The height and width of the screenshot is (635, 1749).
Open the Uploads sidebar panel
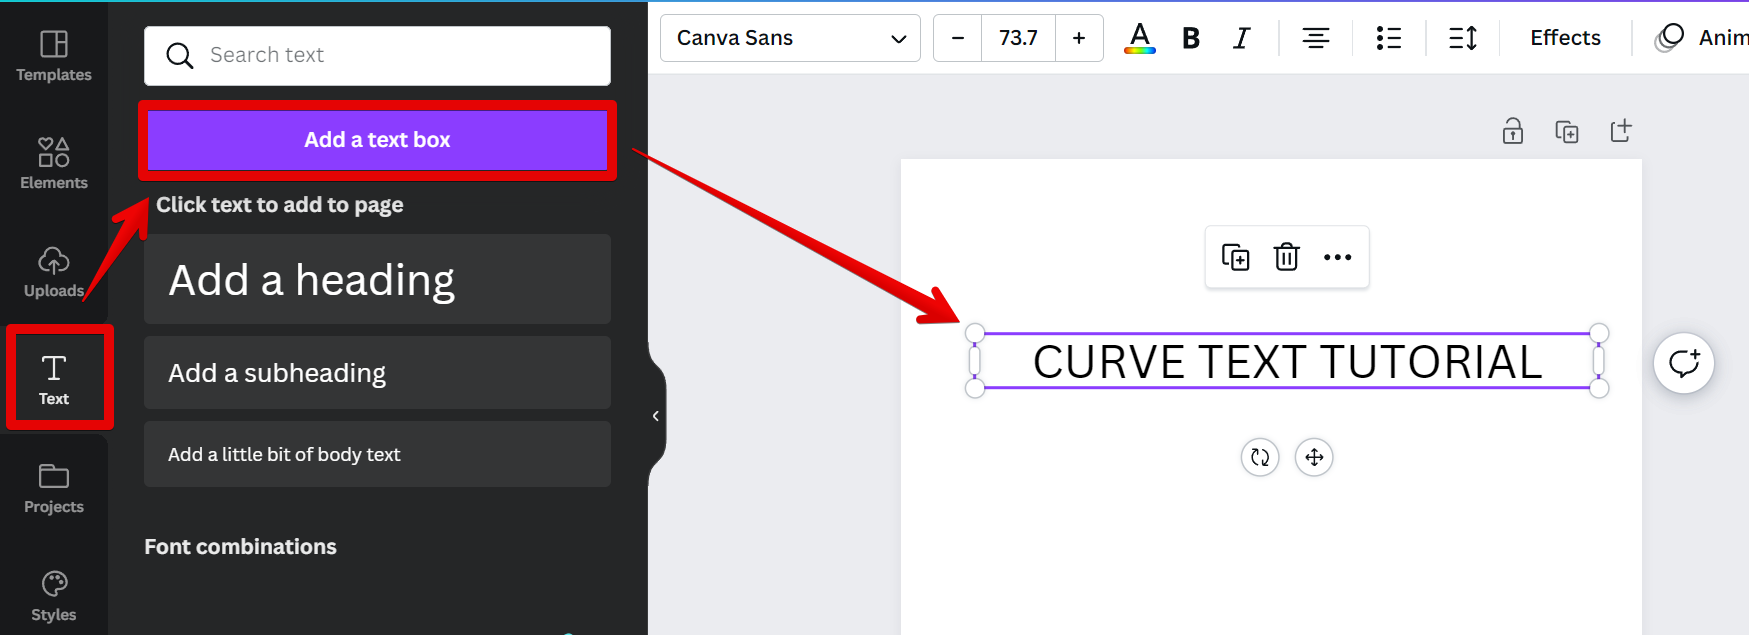pos(54,272)
